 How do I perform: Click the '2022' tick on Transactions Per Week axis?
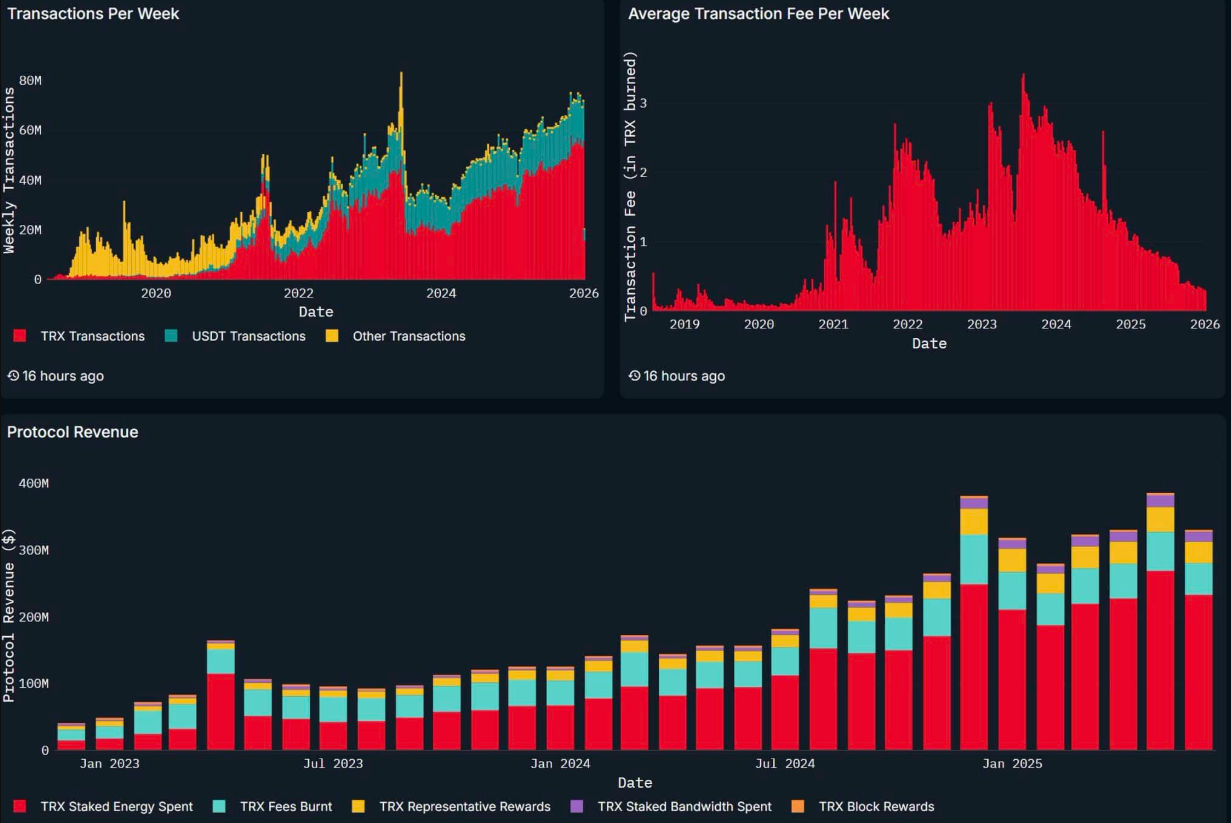pyautogui.click(x=299, y=293)
